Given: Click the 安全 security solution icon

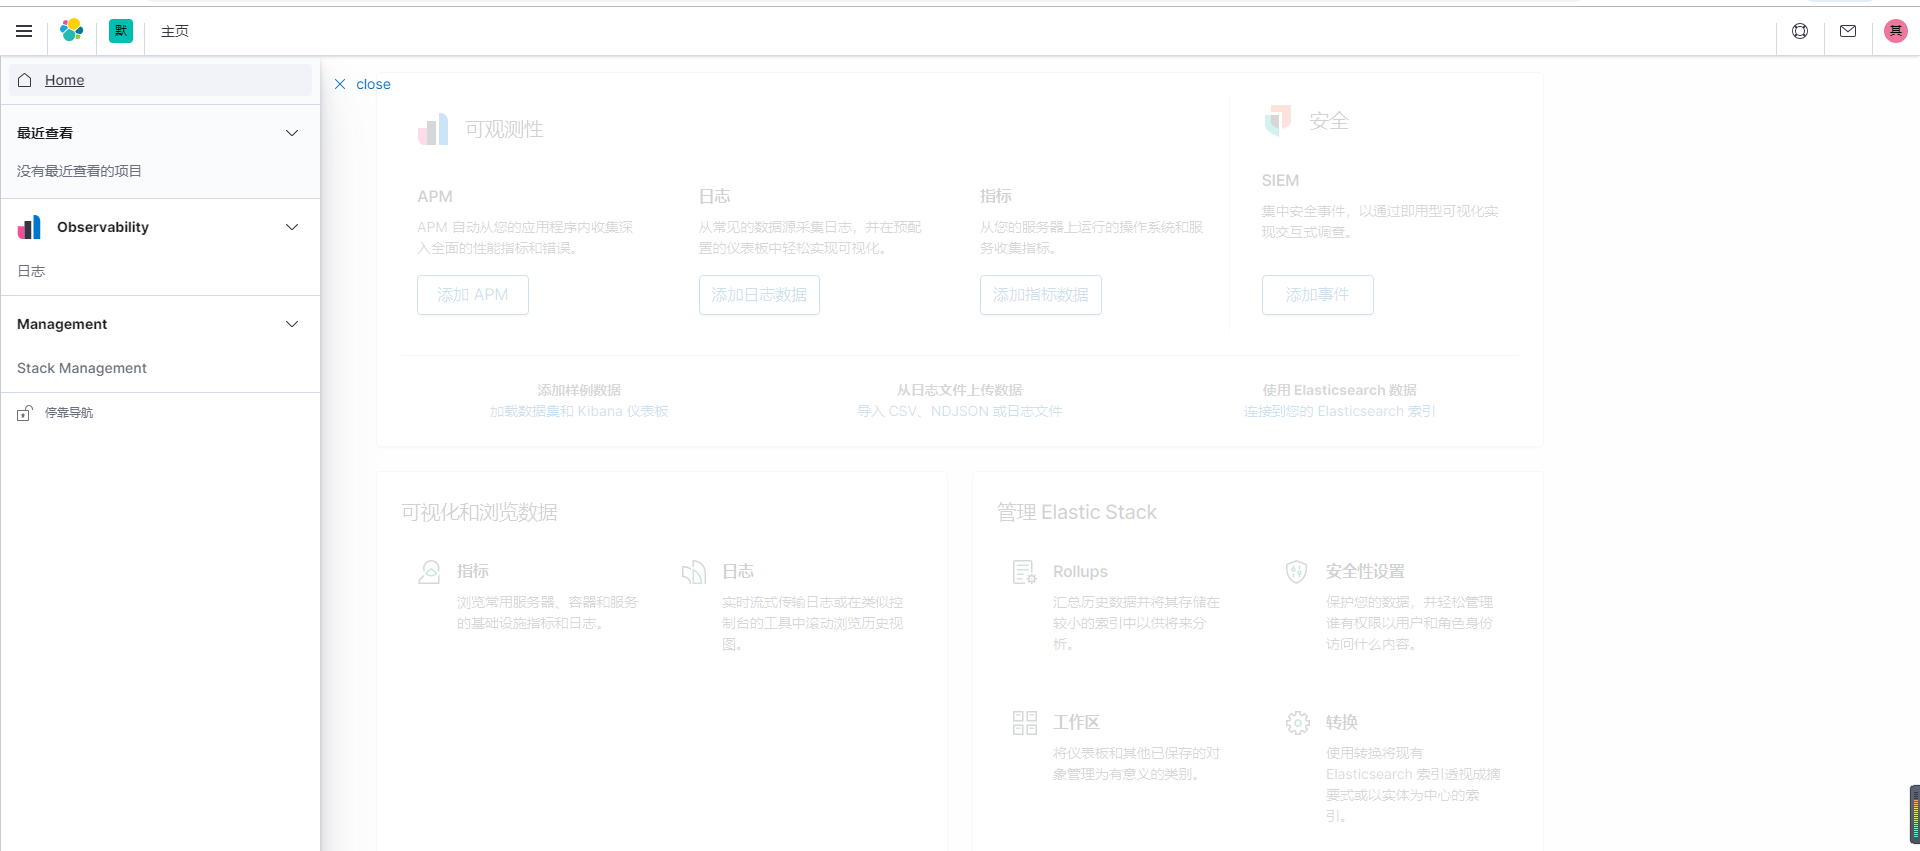Looking at the screenshot, I should click(1278, 120).
